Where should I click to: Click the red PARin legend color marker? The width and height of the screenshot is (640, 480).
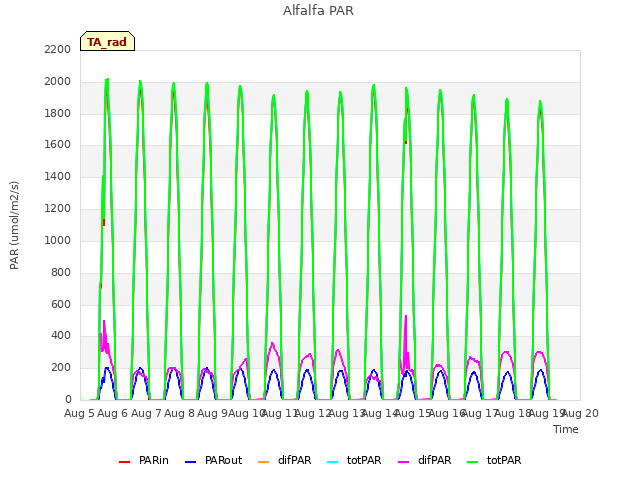coord(124,462)
